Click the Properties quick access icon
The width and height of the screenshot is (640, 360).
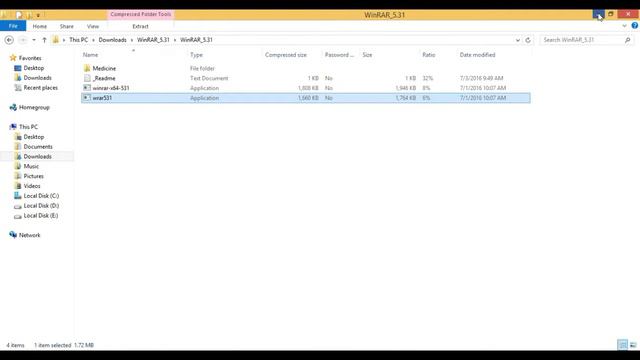point(19,15)
